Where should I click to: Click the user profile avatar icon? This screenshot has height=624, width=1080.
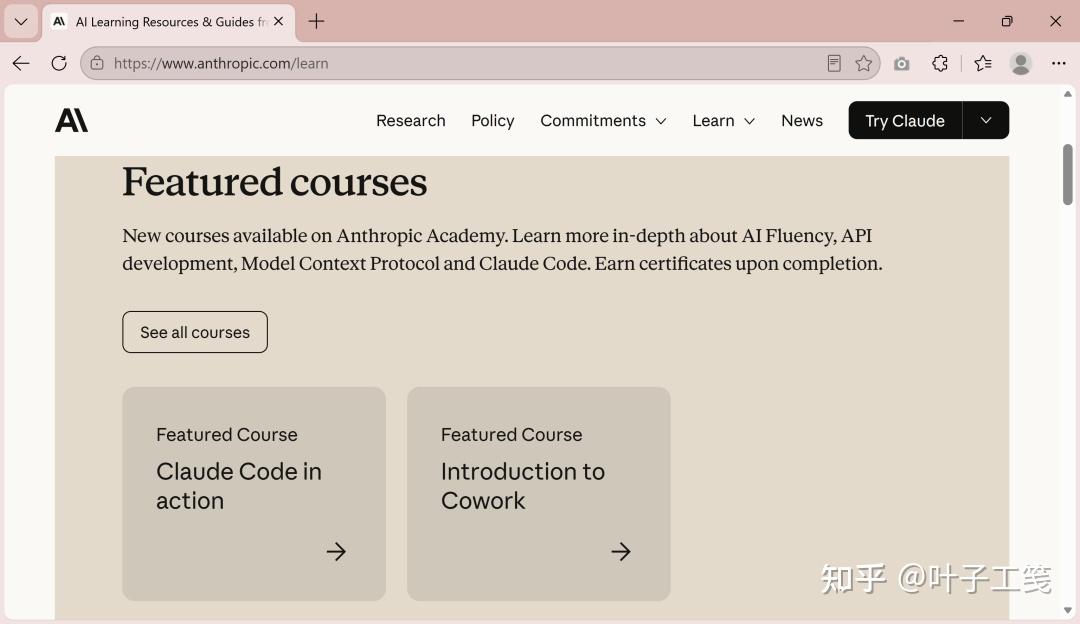coord(1021,63)
